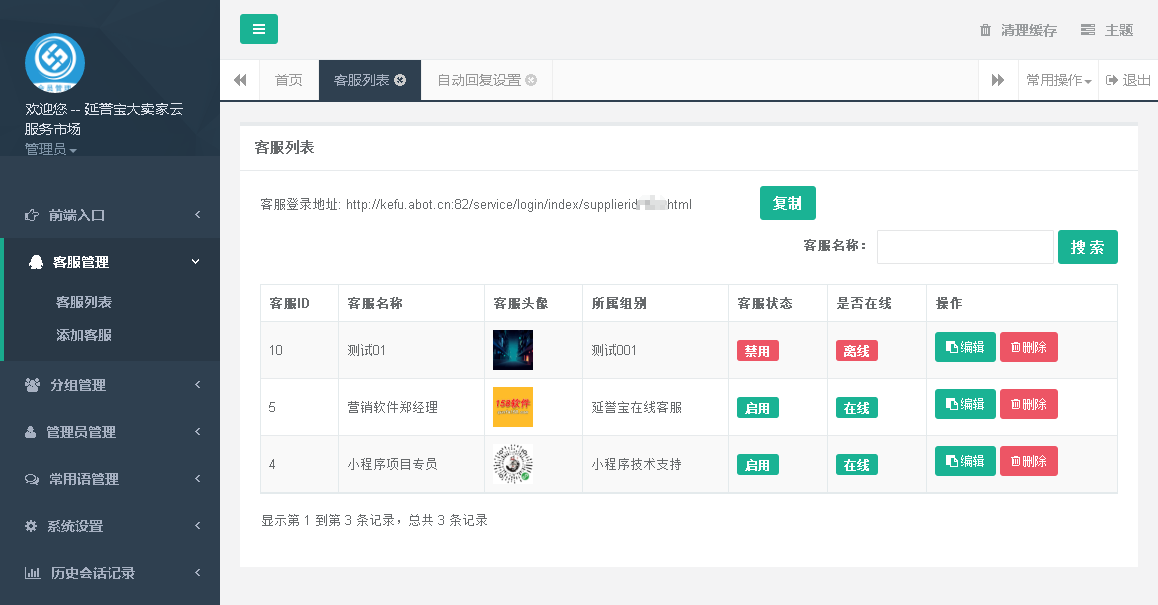
Task: Close the 客服列表 tab with its x icon
Action: (x=400, y=80)
